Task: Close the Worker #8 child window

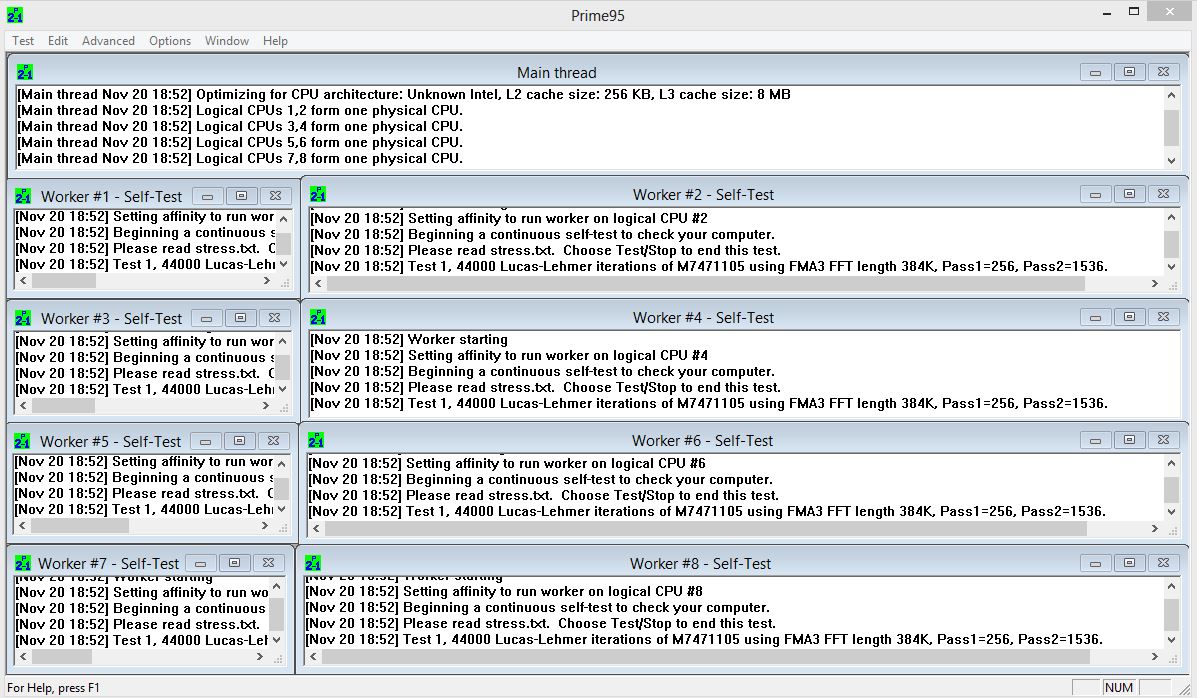Action: (x=1163, y=563)
